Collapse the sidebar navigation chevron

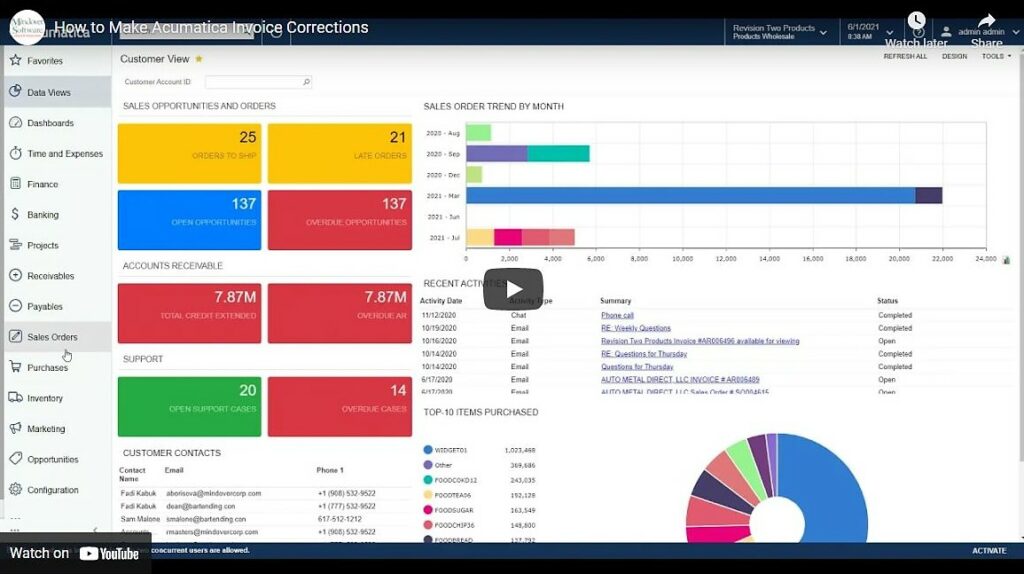tap(95, 530)
